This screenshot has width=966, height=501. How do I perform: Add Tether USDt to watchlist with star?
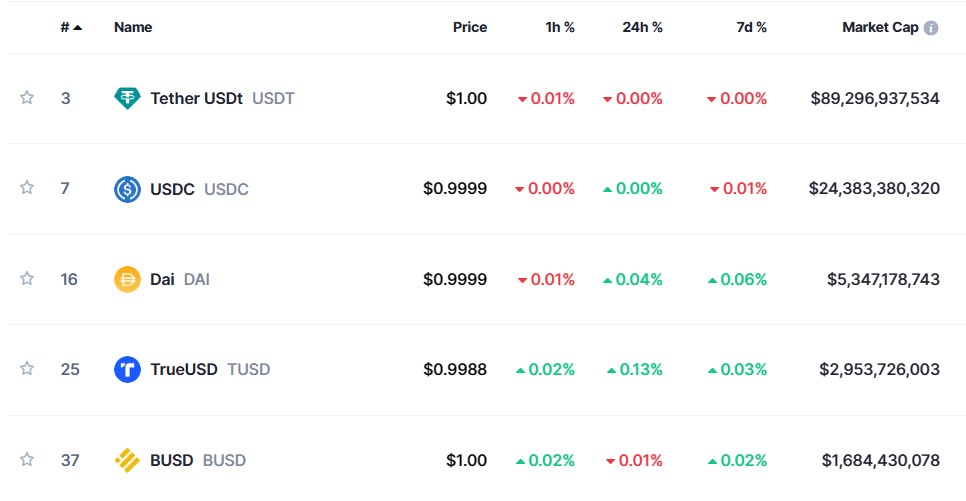[x=26, y=97]
